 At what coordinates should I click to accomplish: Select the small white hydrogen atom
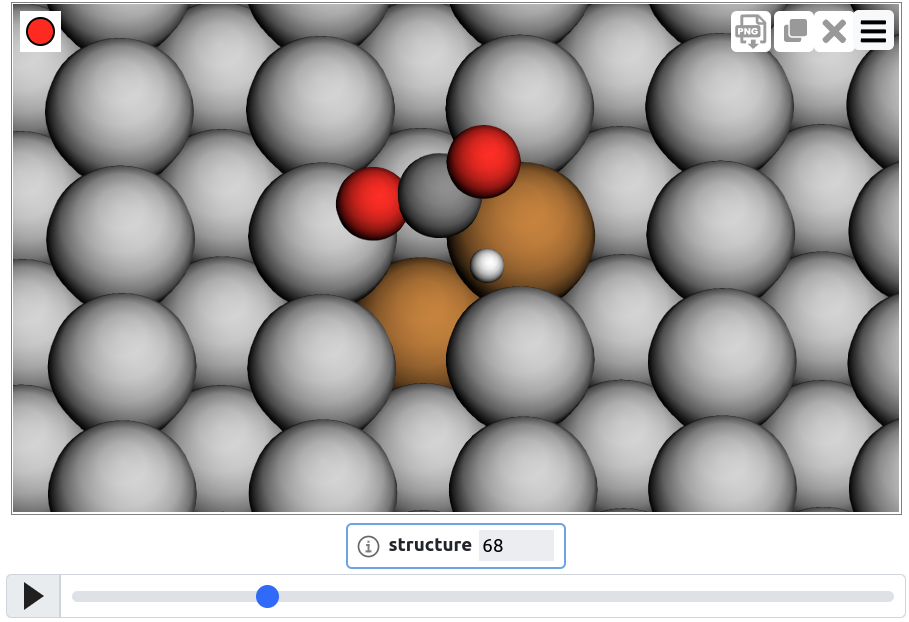click(487, 265)
